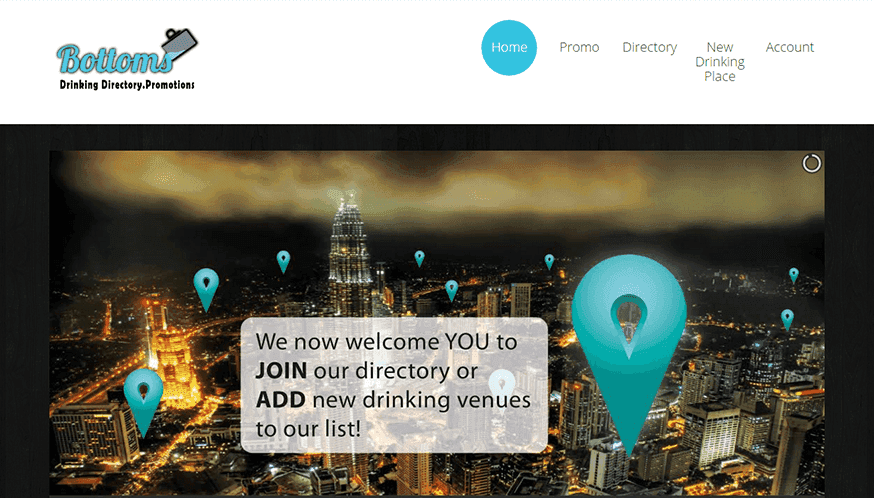Click the circular slider loading indicator
The height and width of the screenshot is (498, 874).
coord(812,163)
